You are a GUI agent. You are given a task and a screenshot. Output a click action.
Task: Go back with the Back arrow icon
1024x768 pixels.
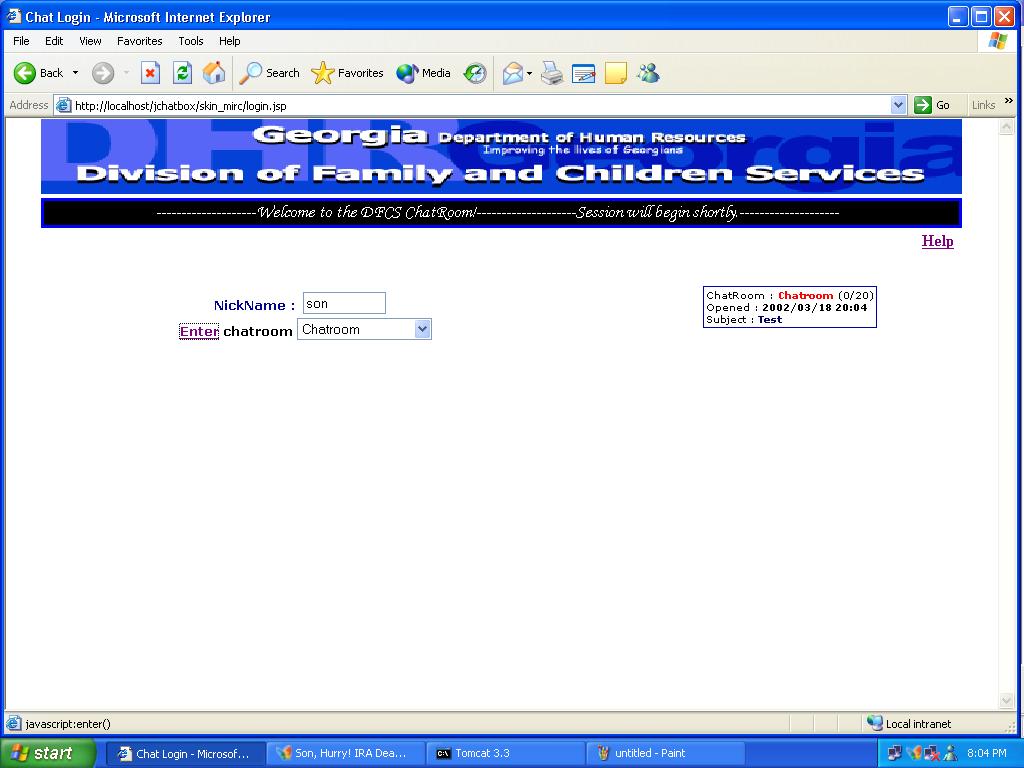pyautogui.click(x=25, y=73)
